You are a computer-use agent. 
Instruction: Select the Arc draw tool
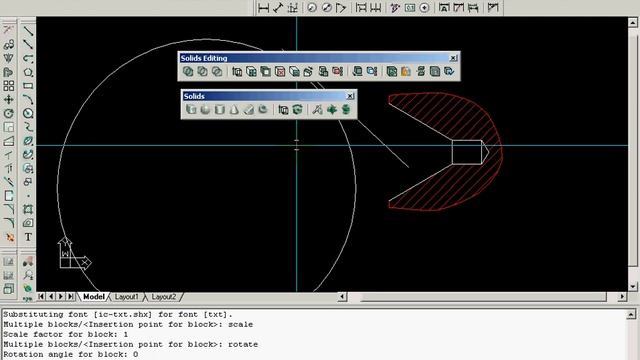(x=28, y=100)
